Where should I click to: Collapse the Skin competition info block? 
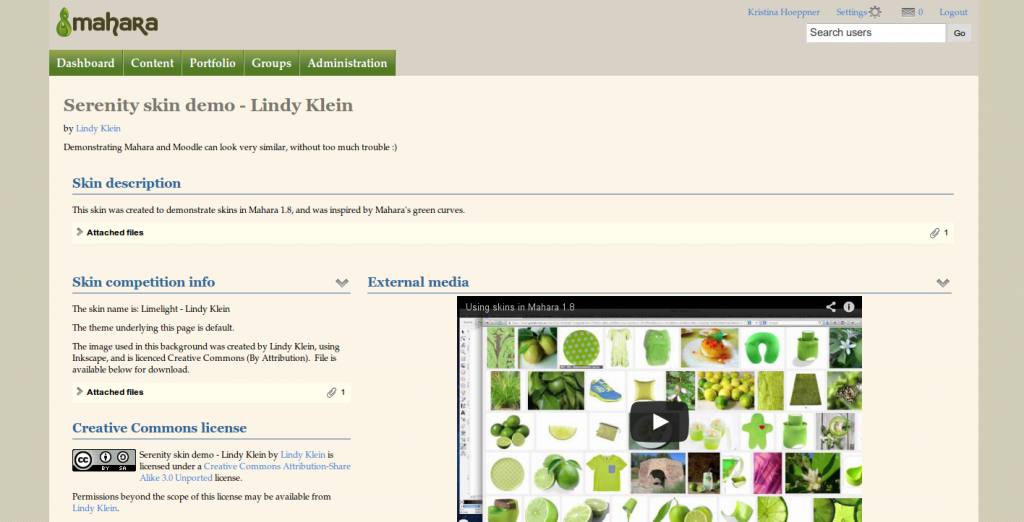coord(342,283)
